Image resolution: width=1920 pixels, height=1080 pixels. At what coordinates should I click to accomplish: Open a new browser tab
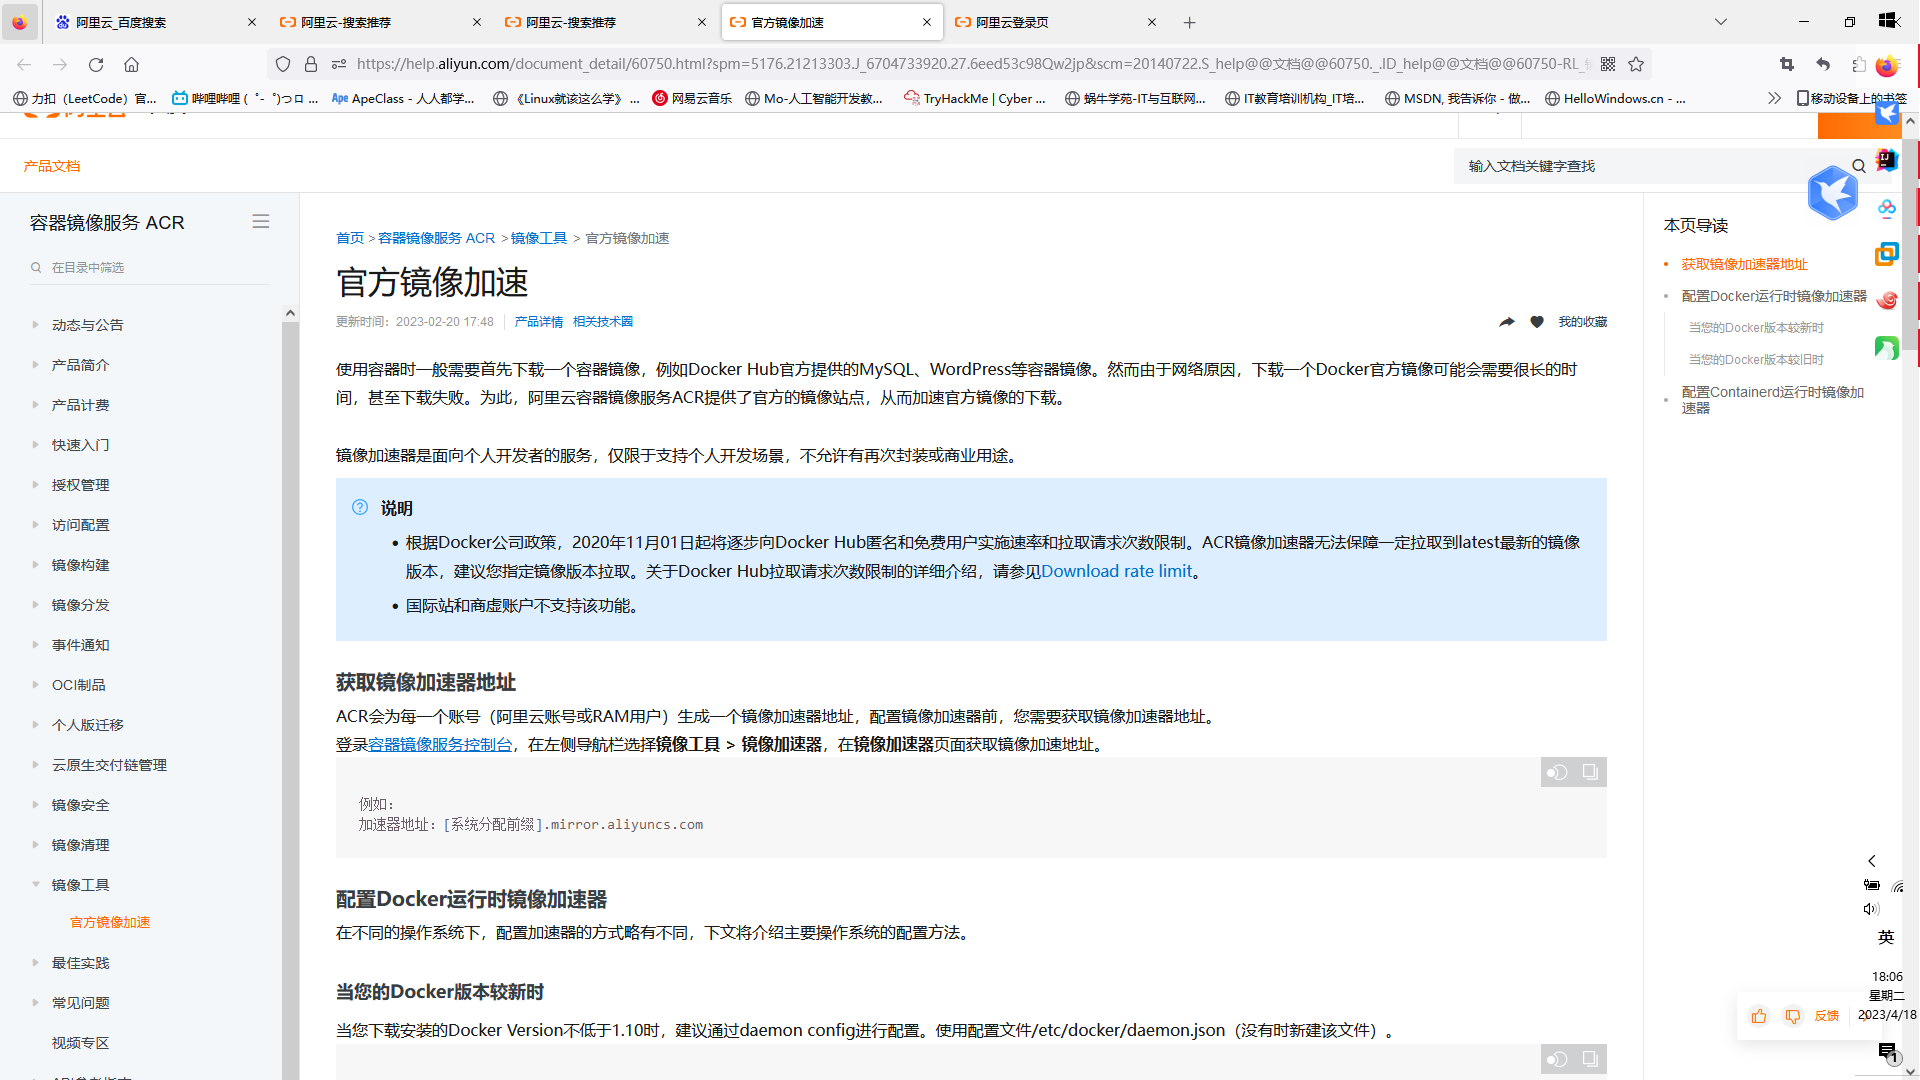tap(1189, 22)
